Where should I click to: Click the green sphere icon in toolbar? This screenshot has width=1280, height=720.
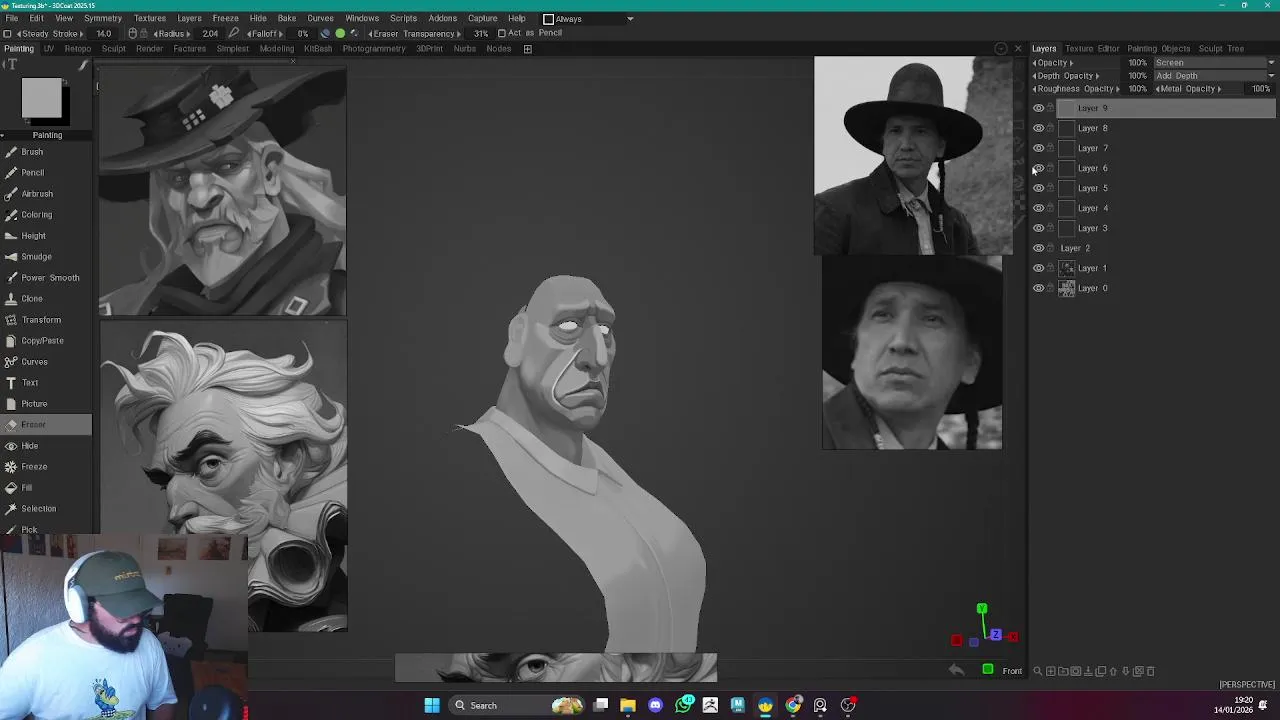340,33
